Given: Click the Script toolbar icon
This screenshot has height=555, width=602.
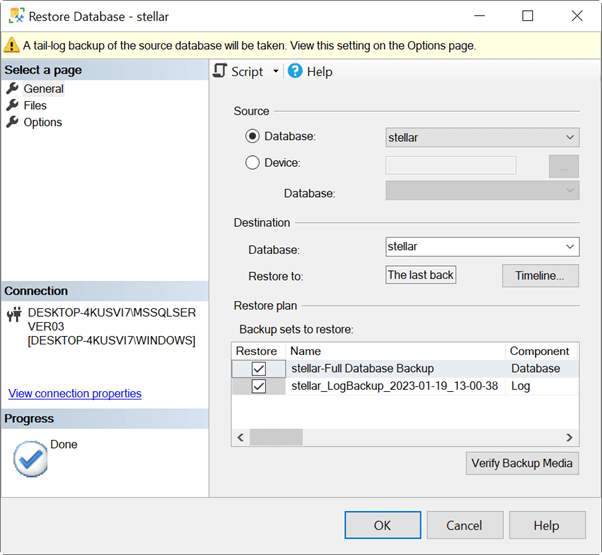Looking at the screenshot, I should pyautogui.click(x=221, y=71).
